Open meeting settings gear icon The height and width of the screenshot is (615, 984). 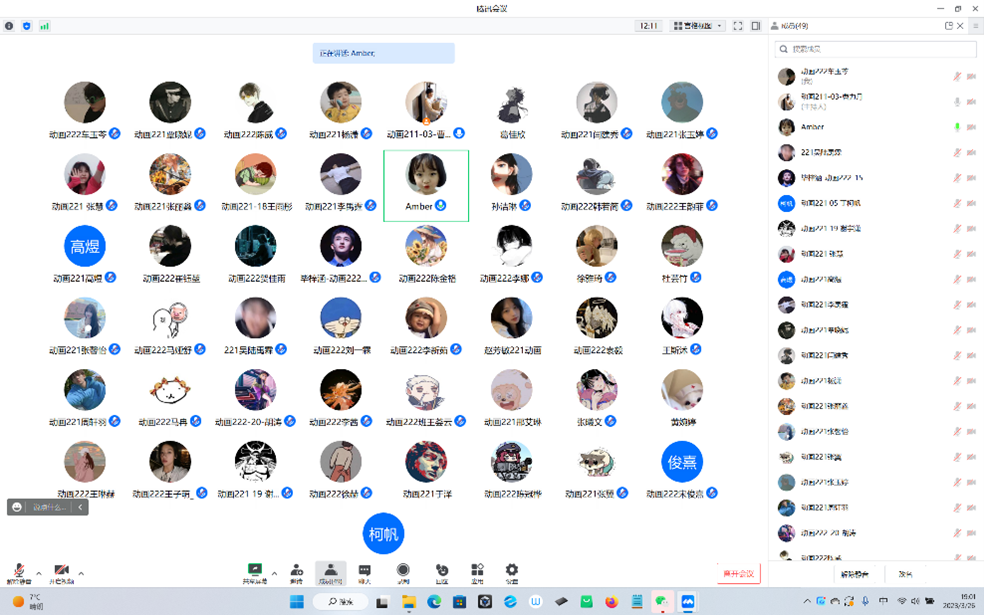point(512,571)
